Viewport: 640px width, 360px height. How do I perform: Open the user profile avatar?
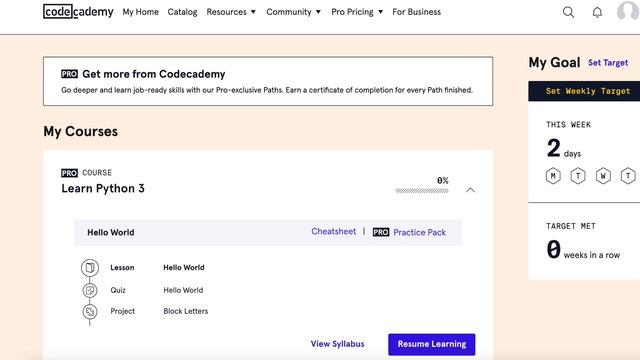[628, 11]
